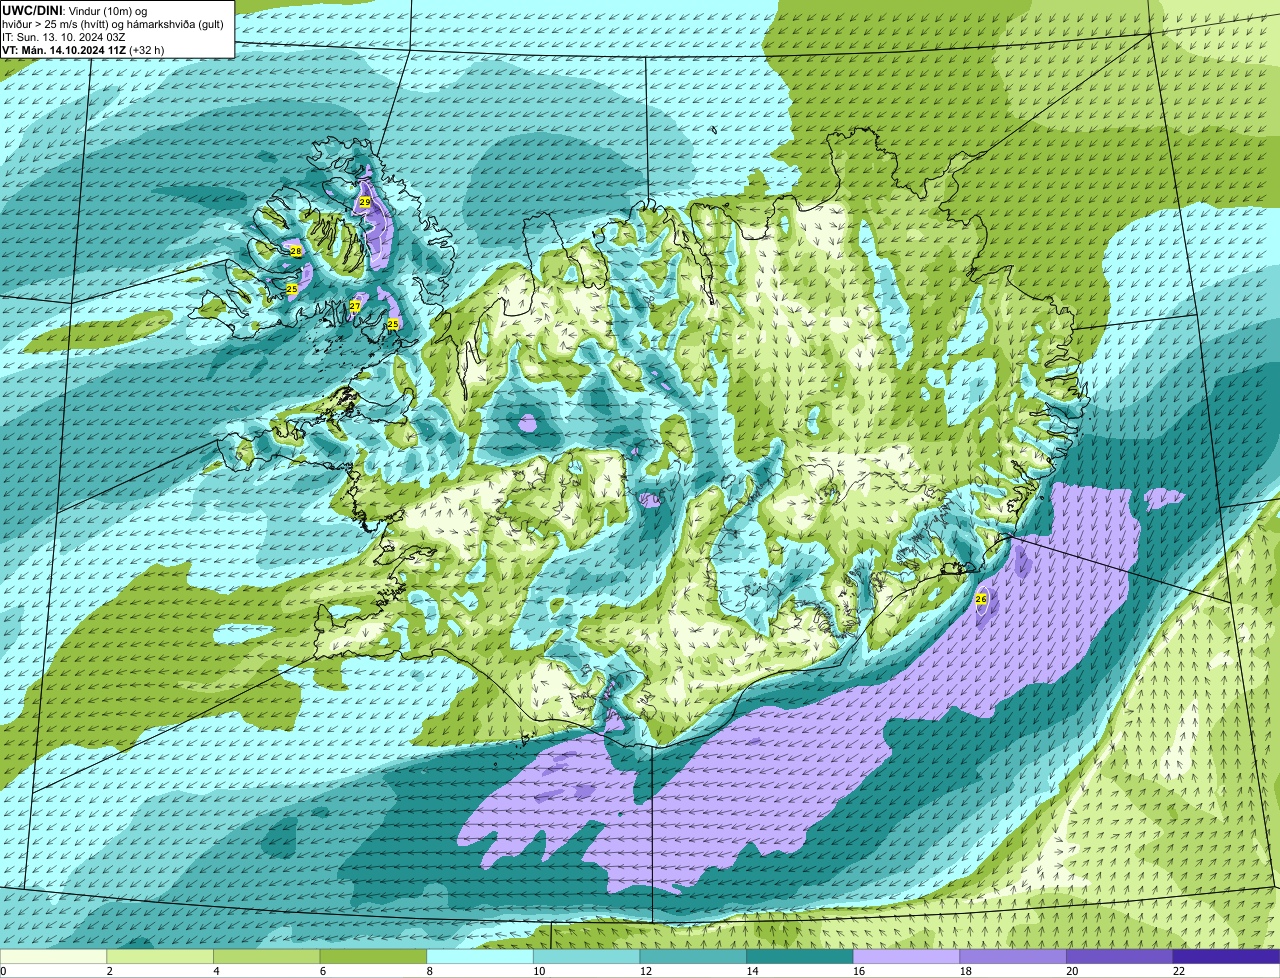The image size is (1280, 978).
Task: Click the scale label "10"
Action: pos(539,971)
